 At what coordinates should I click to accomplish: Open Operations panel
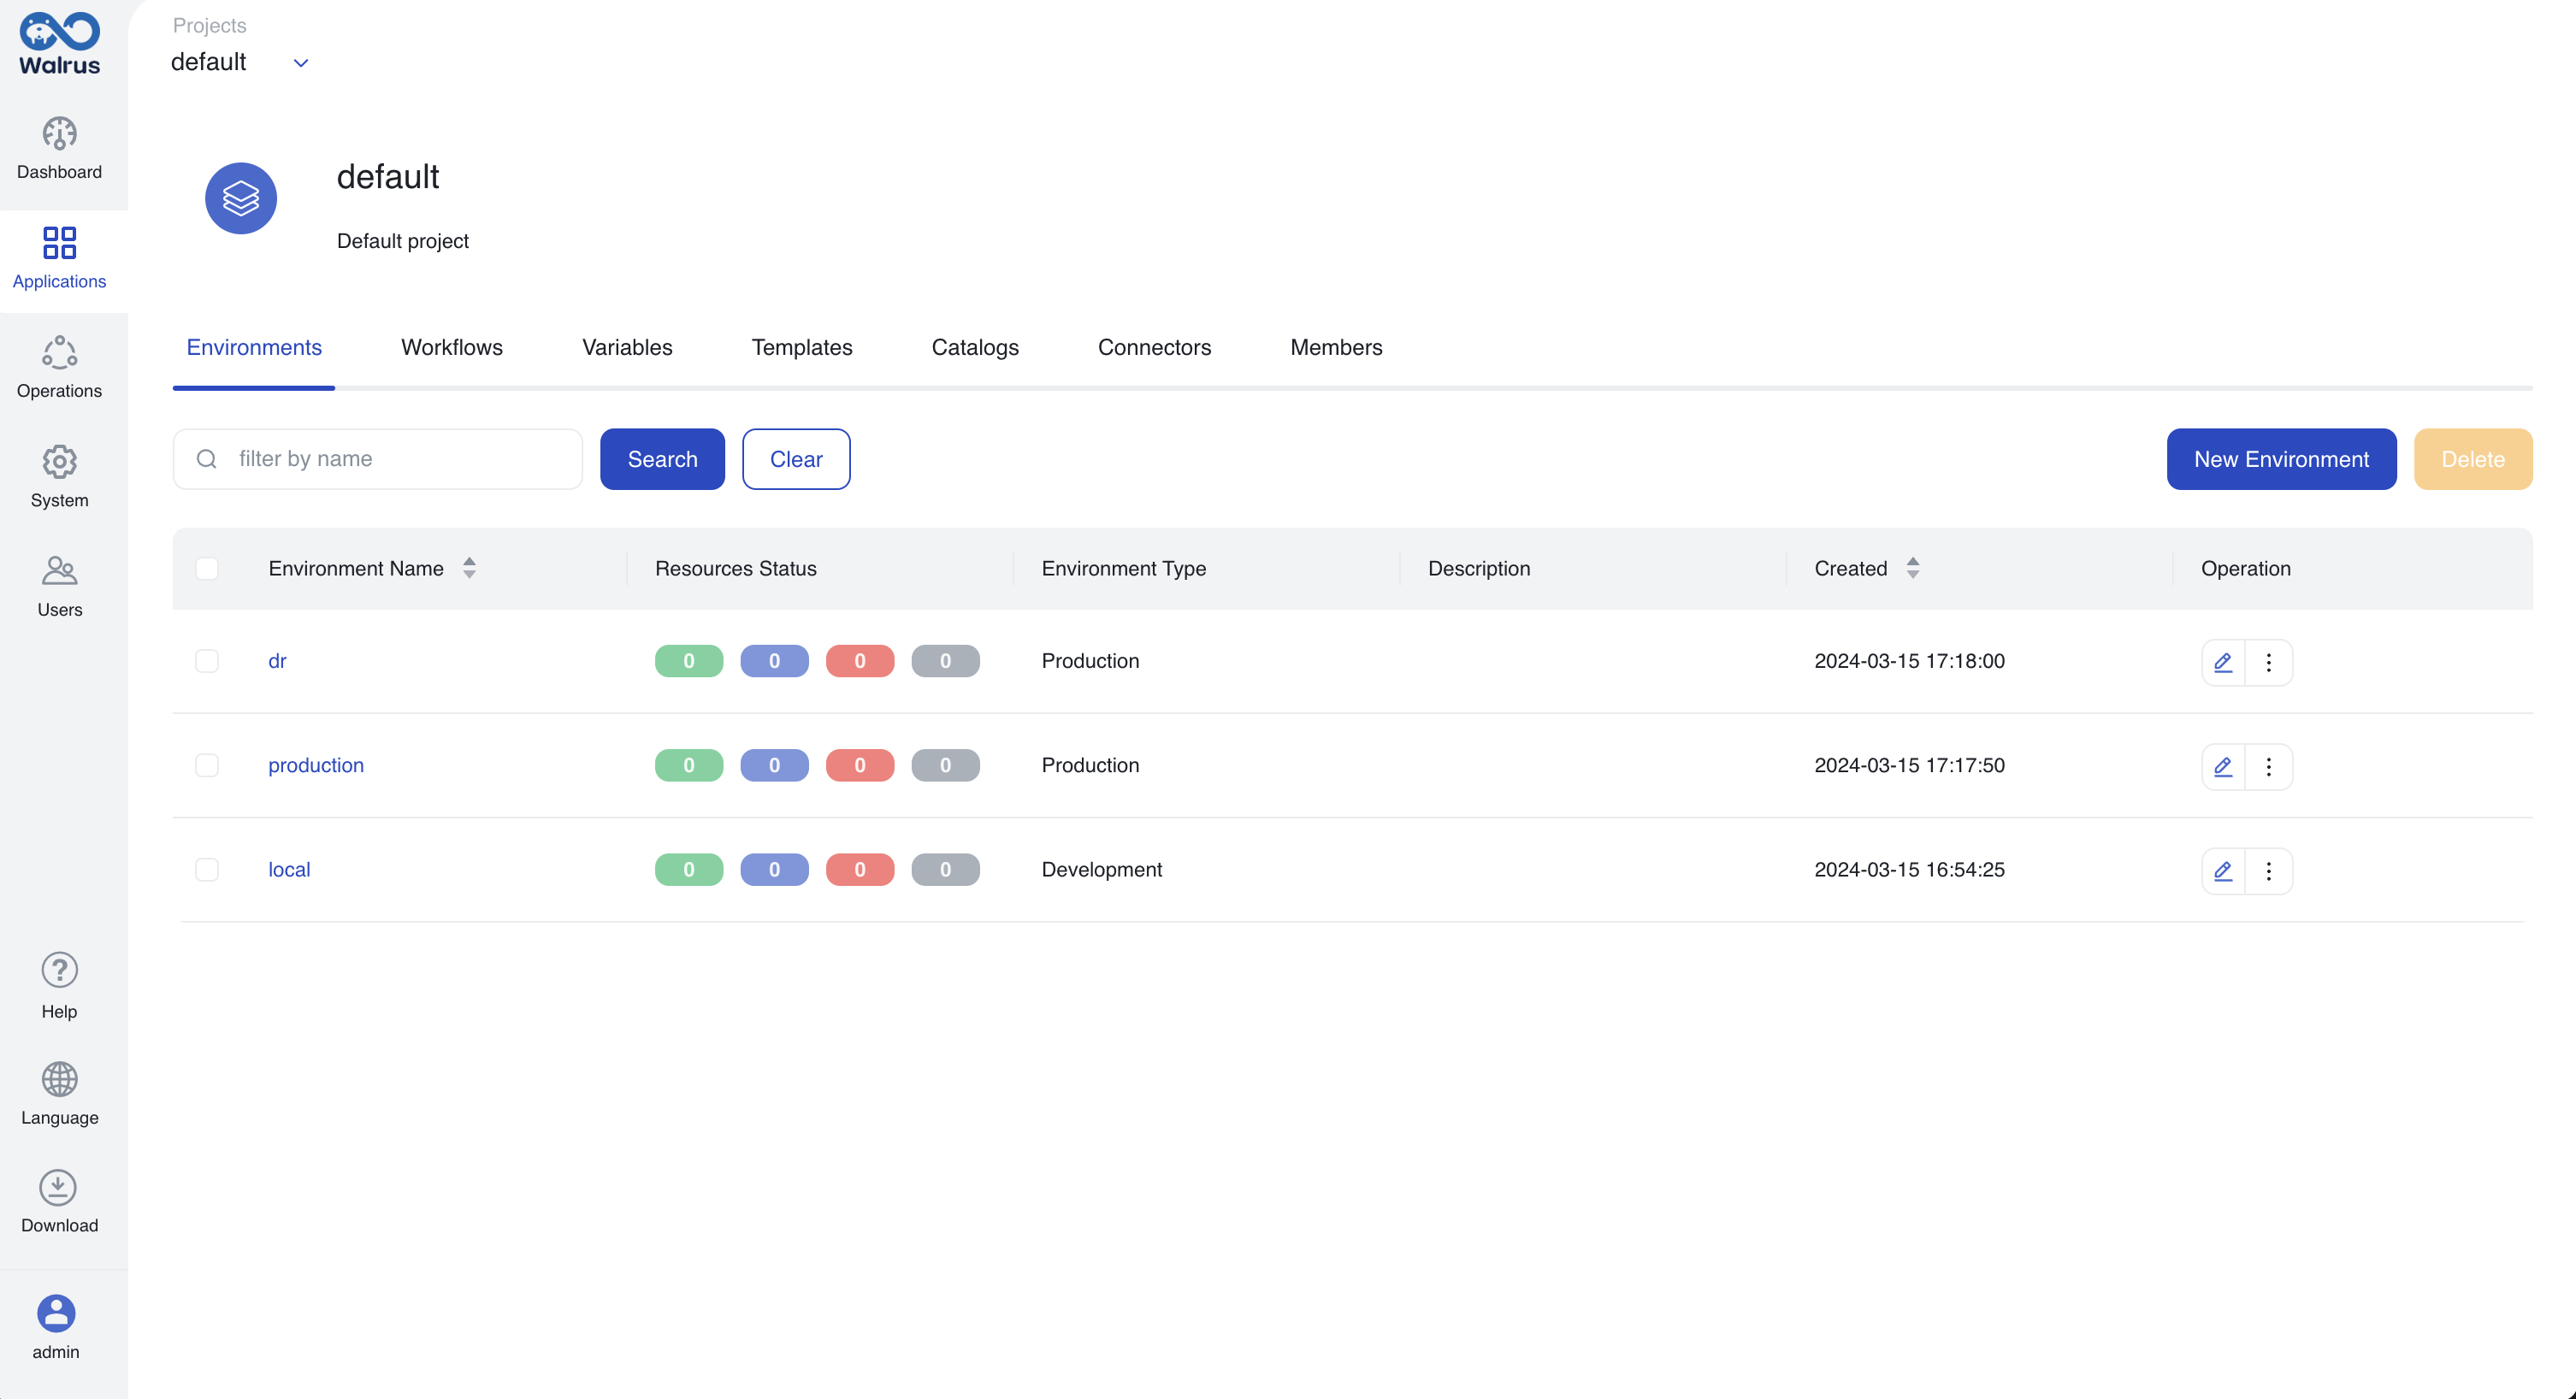(x=59, y=369)
